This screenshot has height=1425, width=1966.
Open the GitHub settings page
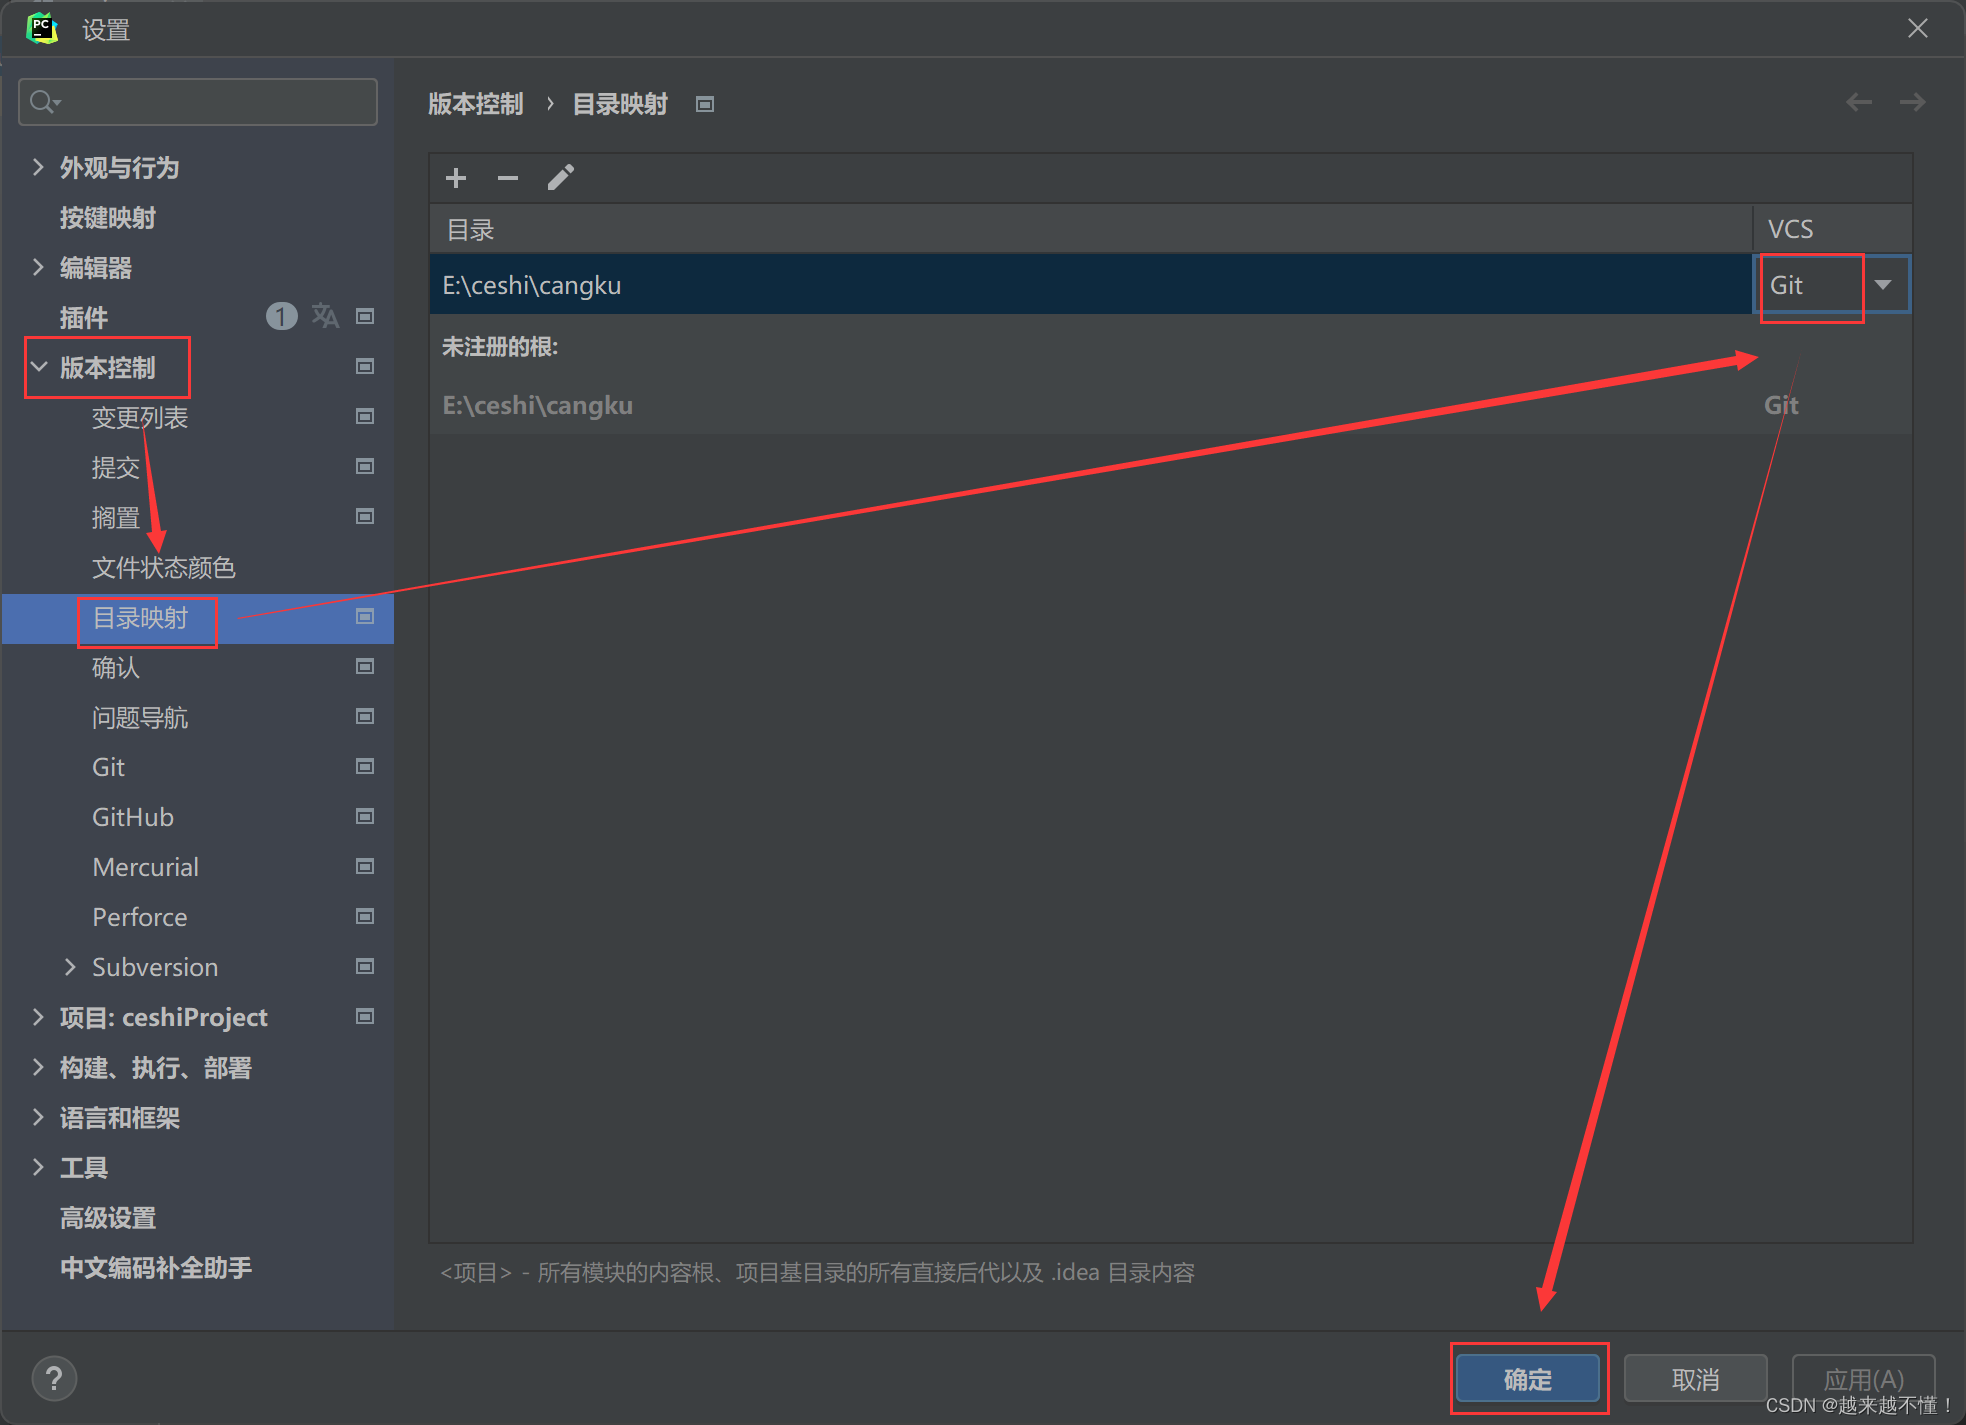(x=133, y=817)
